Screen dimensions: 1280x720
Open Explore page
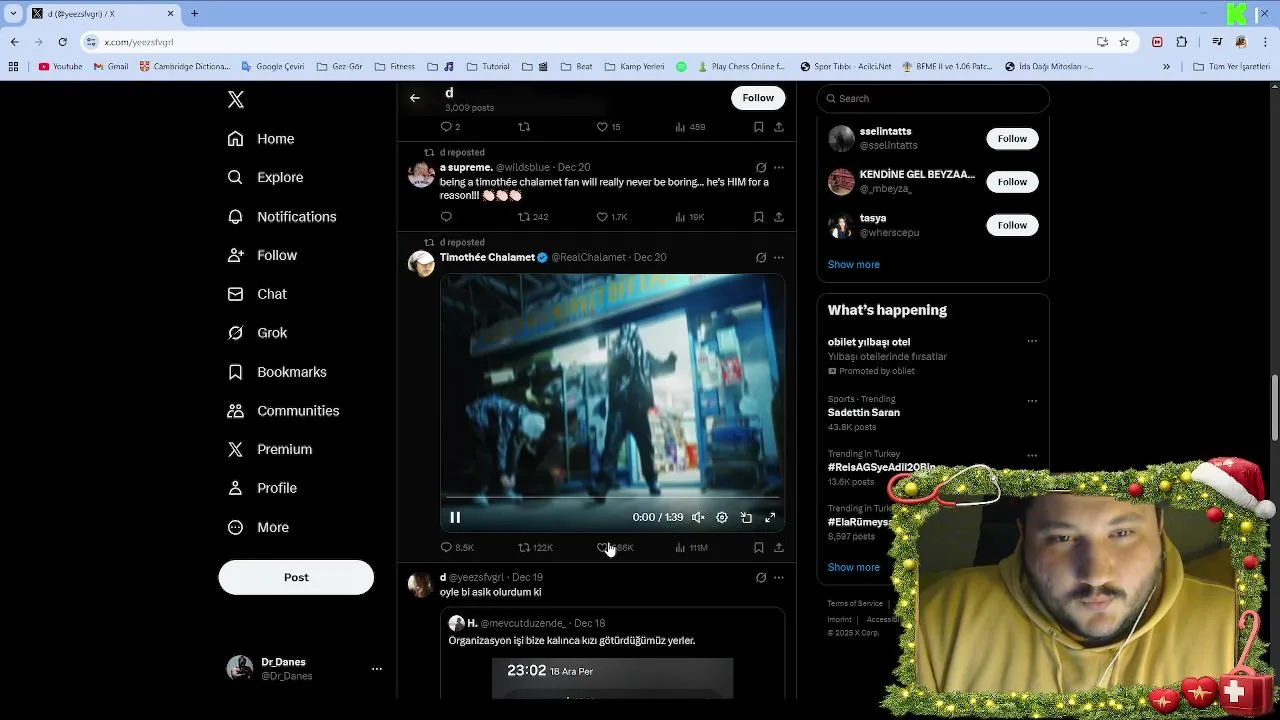265,177
